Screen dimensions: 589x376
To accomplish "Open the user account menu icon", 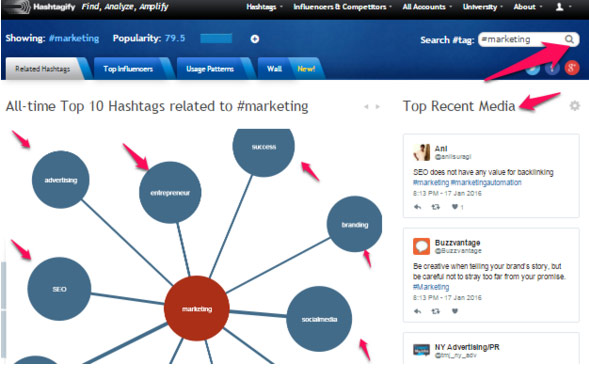I will tap(560, 7).
